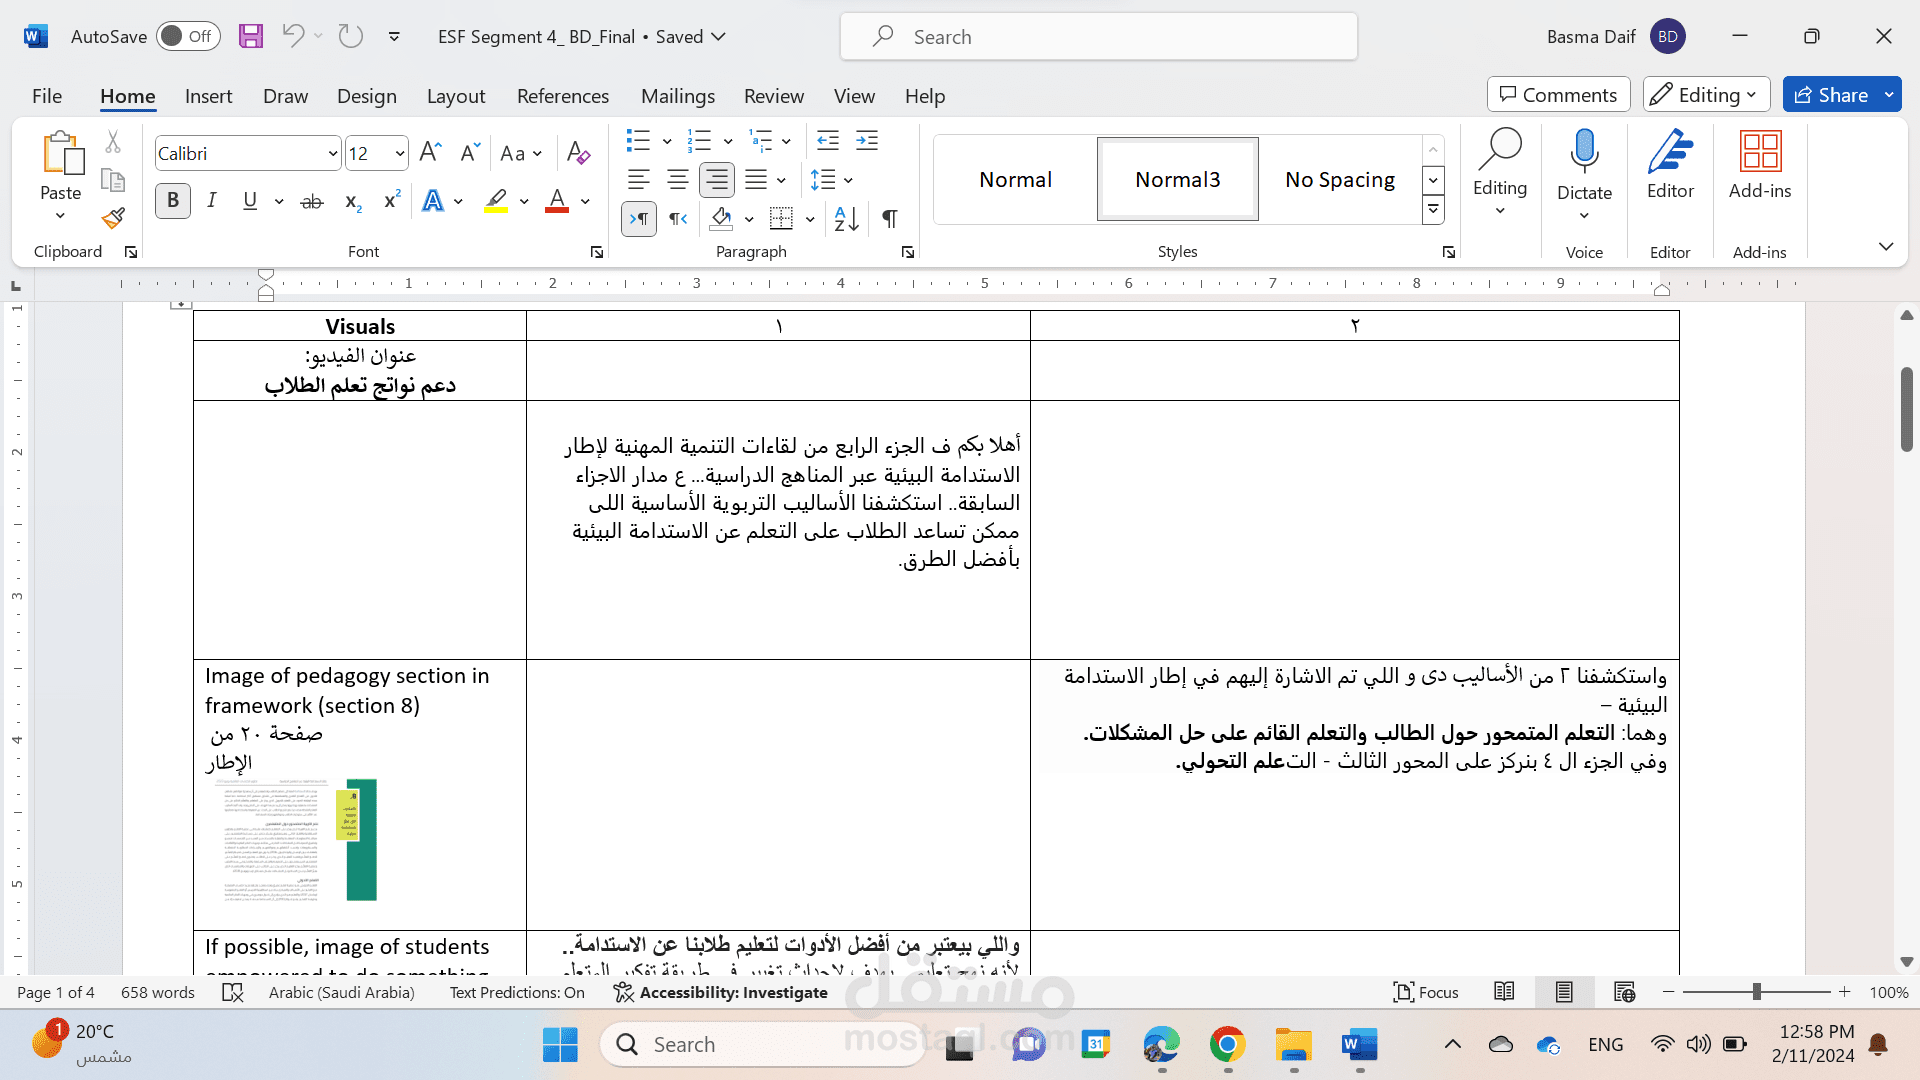The width and height of the screenshot is (1920, 1080).
Task: Click the Paste clipboard icon
Action: click(62, 152)
